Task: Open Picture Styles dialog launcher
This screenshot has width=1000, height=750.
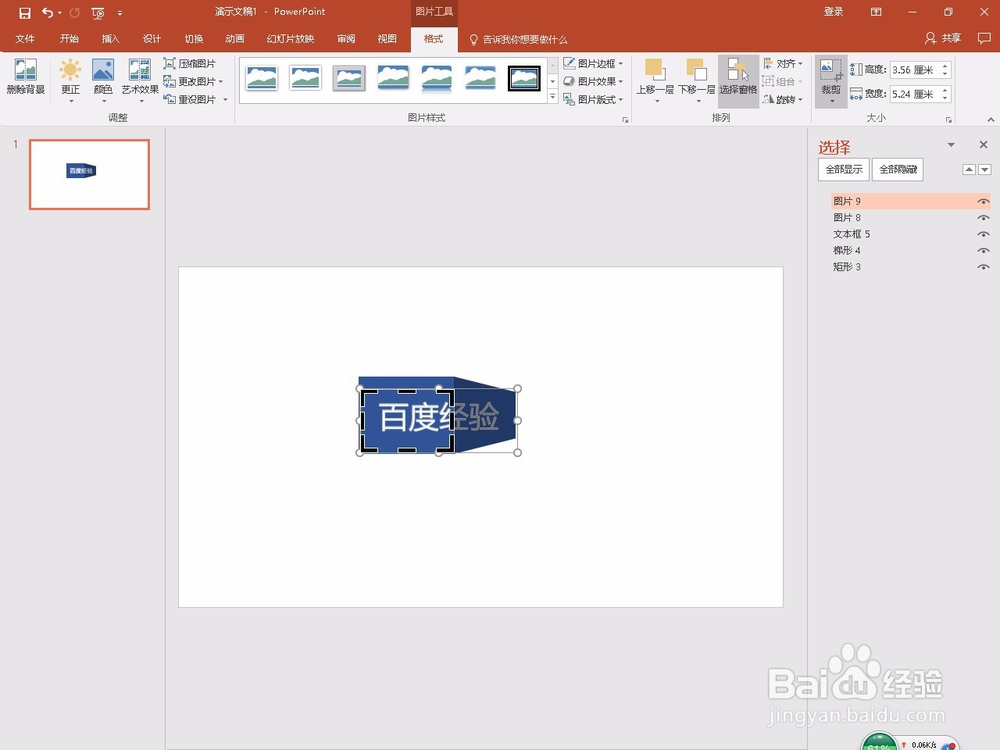Action: (625, 119)
